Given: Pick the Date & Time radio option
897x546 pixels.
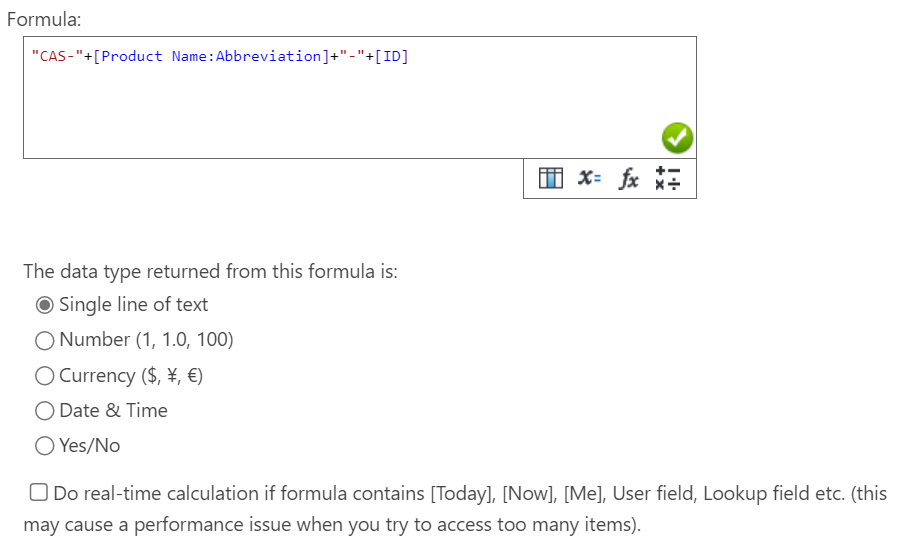Looking at the screenshot, I should [45, 411].
